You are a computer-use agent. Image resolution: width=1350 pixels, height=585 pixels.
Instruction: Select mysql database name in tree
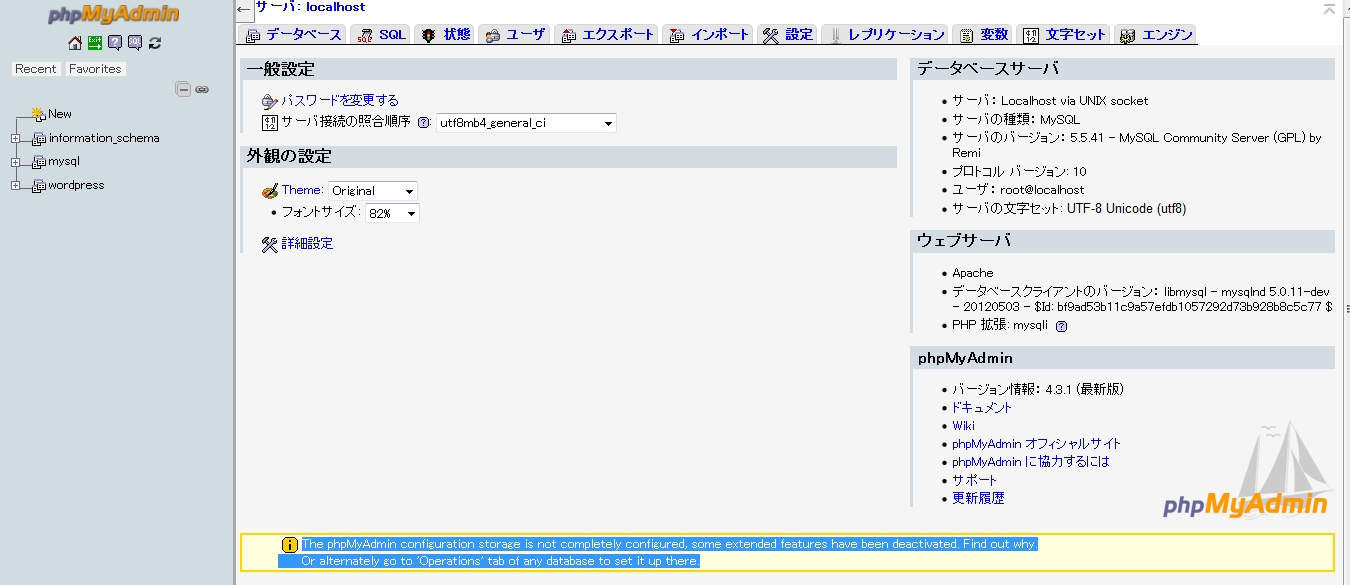[64, 162]
